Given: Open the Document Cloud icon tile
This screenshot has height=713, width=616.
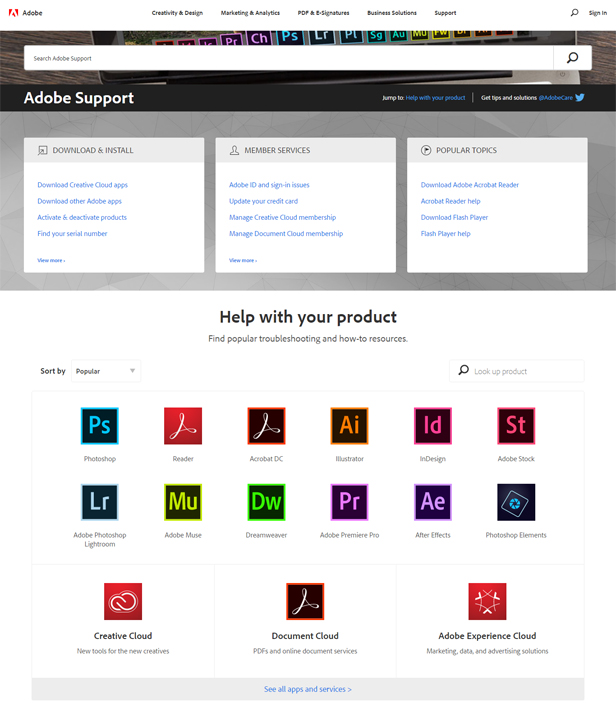Looking at the screenshot, I should [x=305, y=601].
